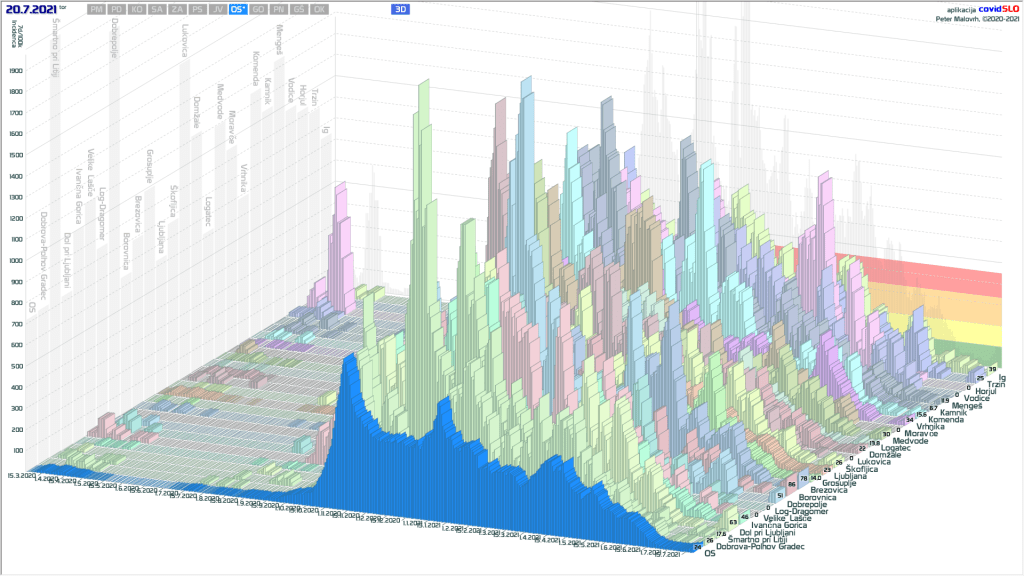
Task: Select the dark Ljubljana label in lower-right legend
Action: tap(851, 476)
